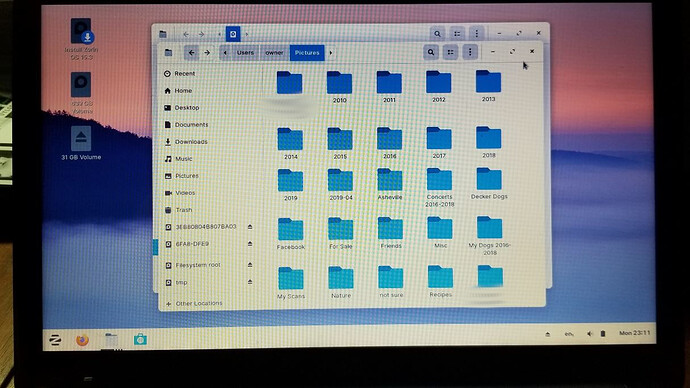Viewport: 690px width, 388px height.
Task: Select the Decker Dogs folder
Action: [489, 183]
